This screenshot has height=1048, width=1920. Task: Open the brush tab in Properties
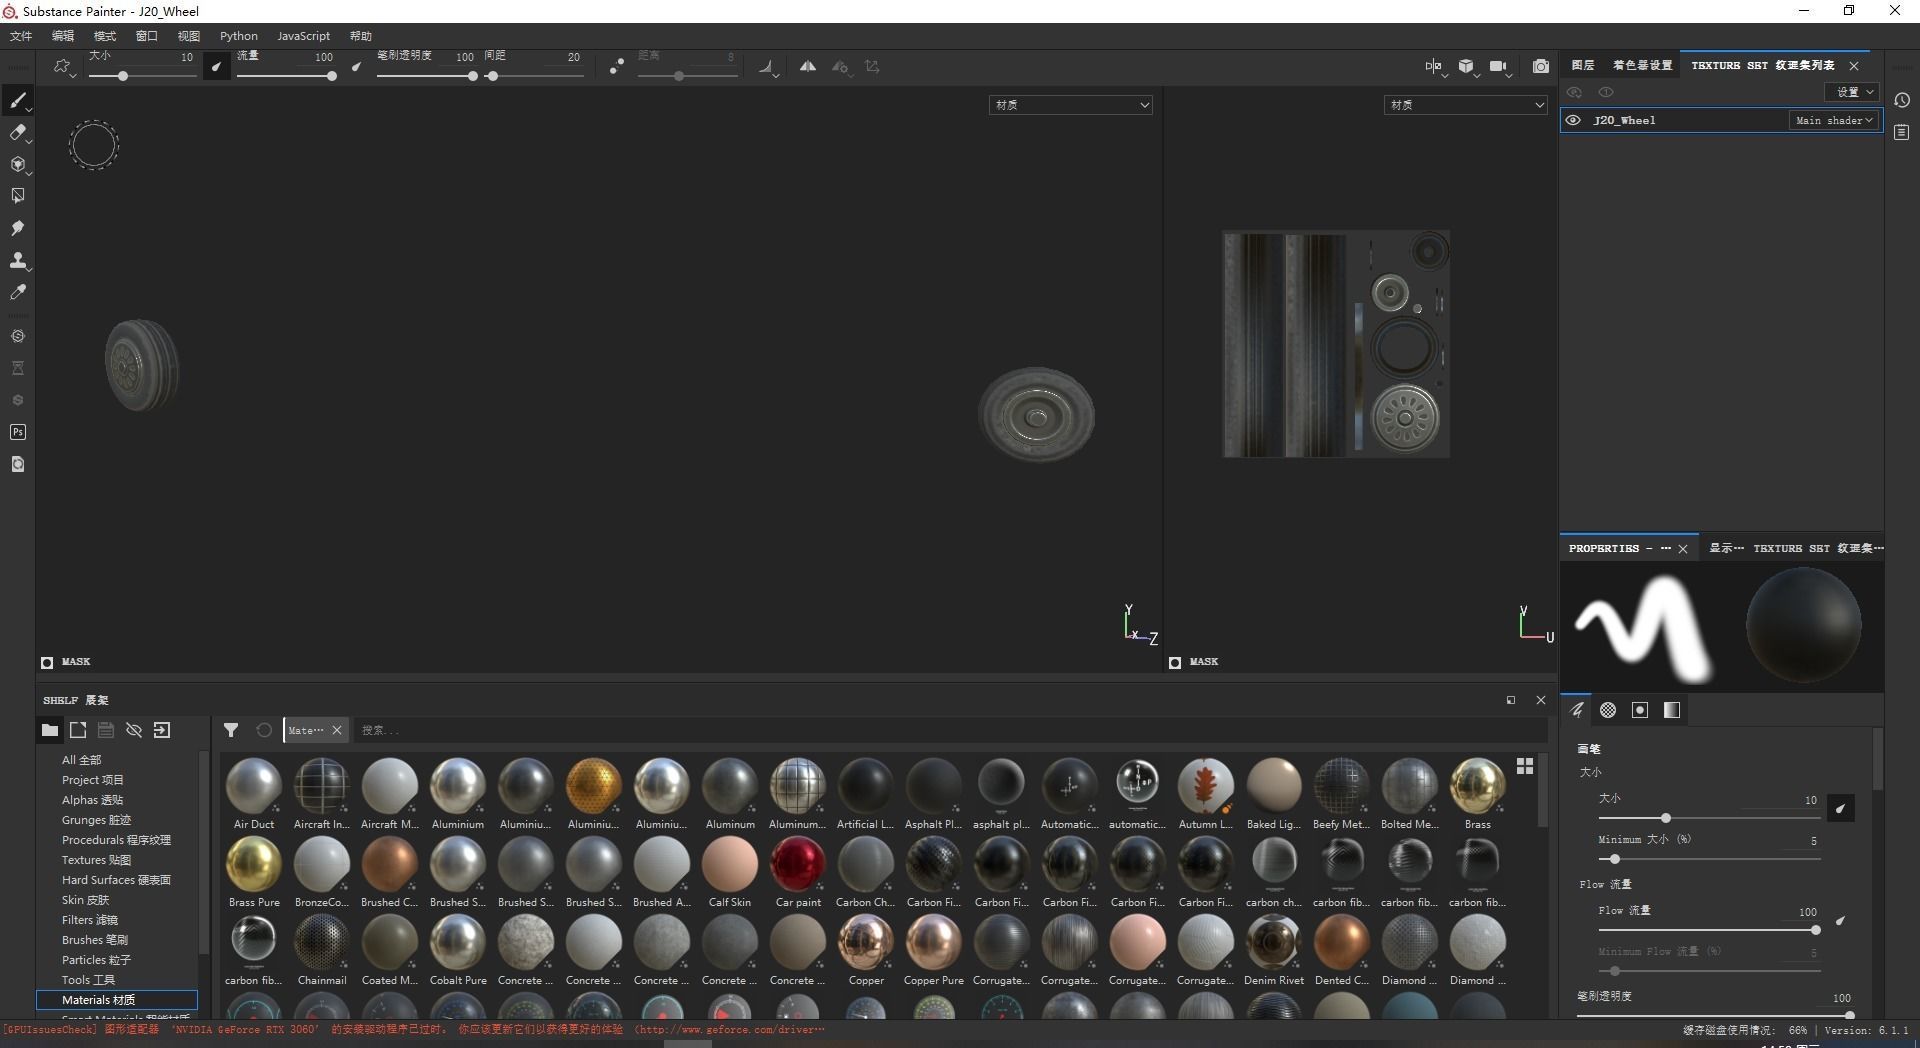[1577, 710]
